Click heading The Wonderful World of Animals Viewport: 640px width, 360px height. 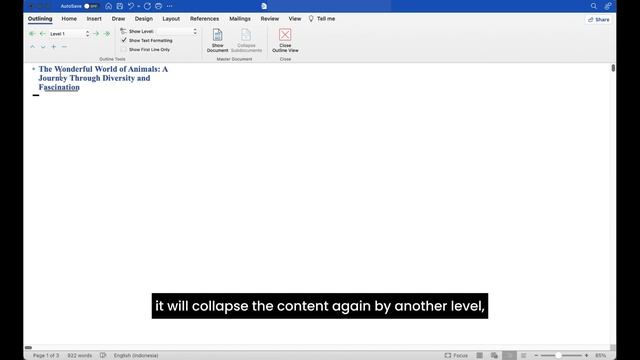point(103,78)
